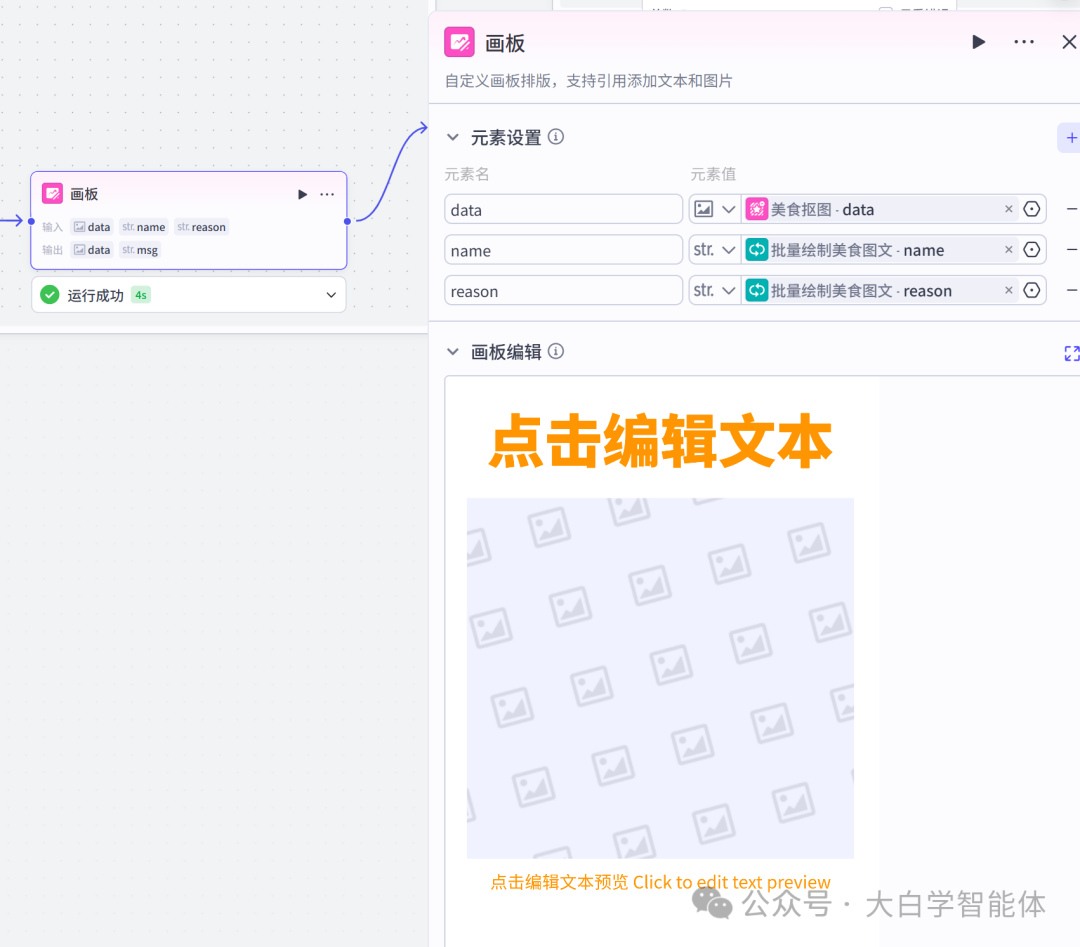Click the hexagon settings icon on the data row
Image resolution: width=1080 pixels, height=947 pixels.
(1031, 209)
